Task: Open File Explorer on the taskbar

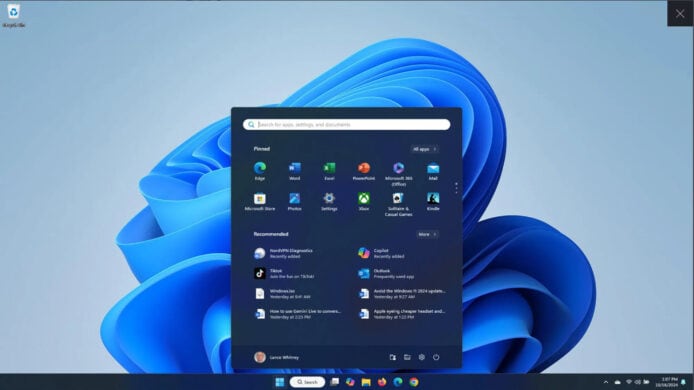Action: click(x=366, y=382)
